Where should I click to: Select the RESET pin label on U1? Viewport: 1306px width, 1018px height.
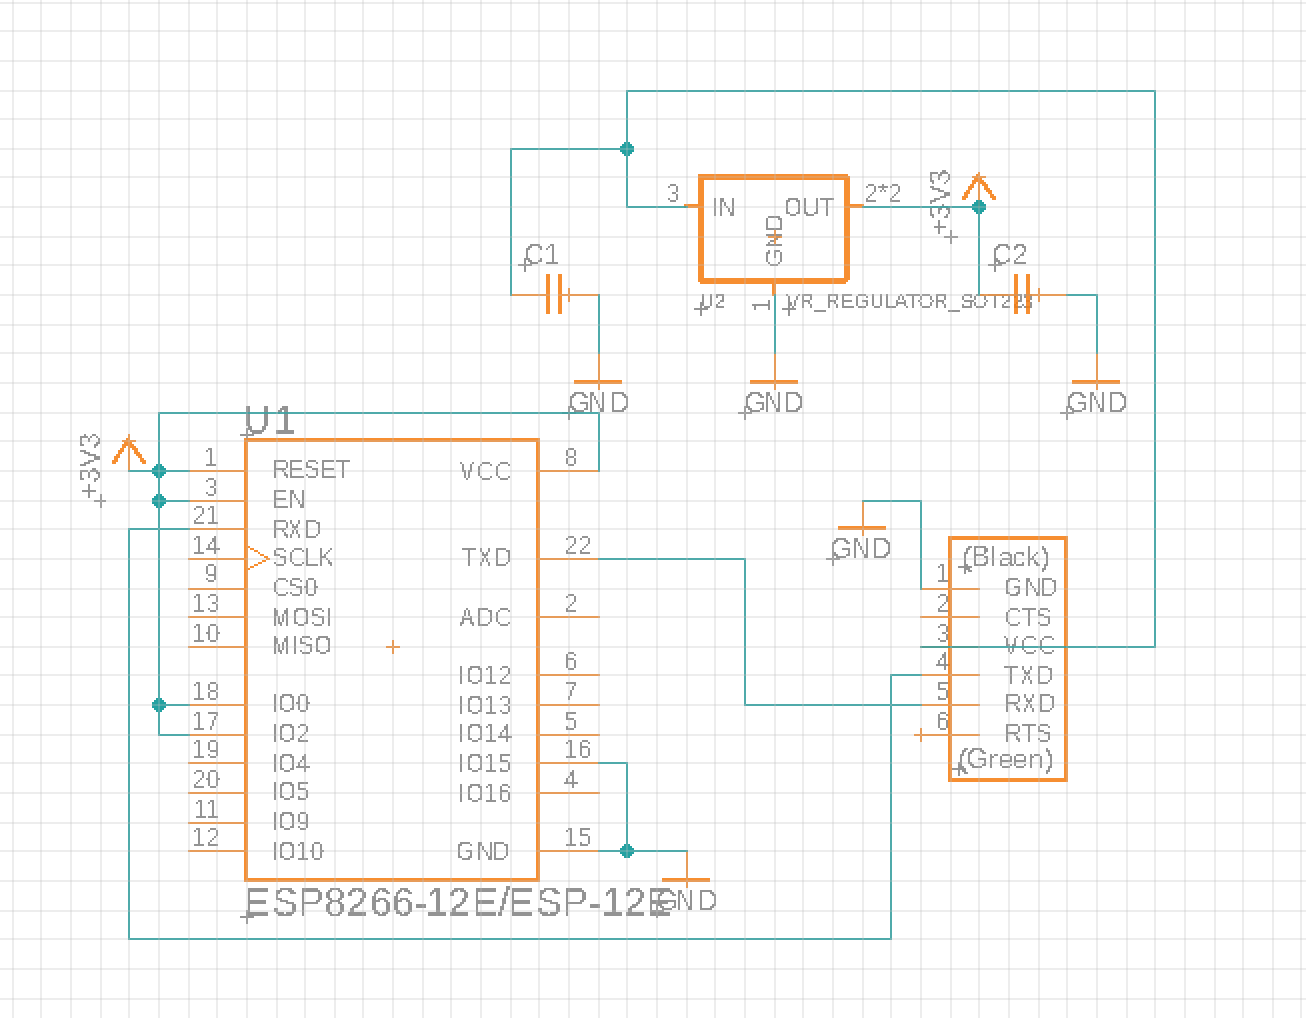tap(311, 470)
